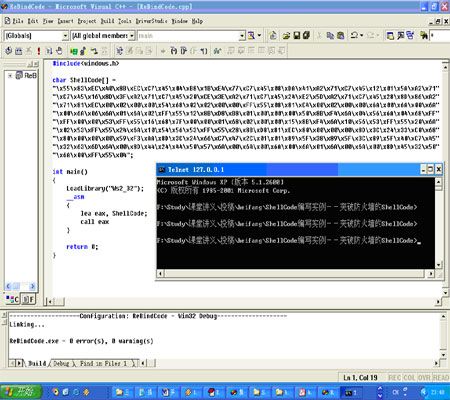
Task: Toggle the Output pane toolbar button
Action: pos(400,35)
